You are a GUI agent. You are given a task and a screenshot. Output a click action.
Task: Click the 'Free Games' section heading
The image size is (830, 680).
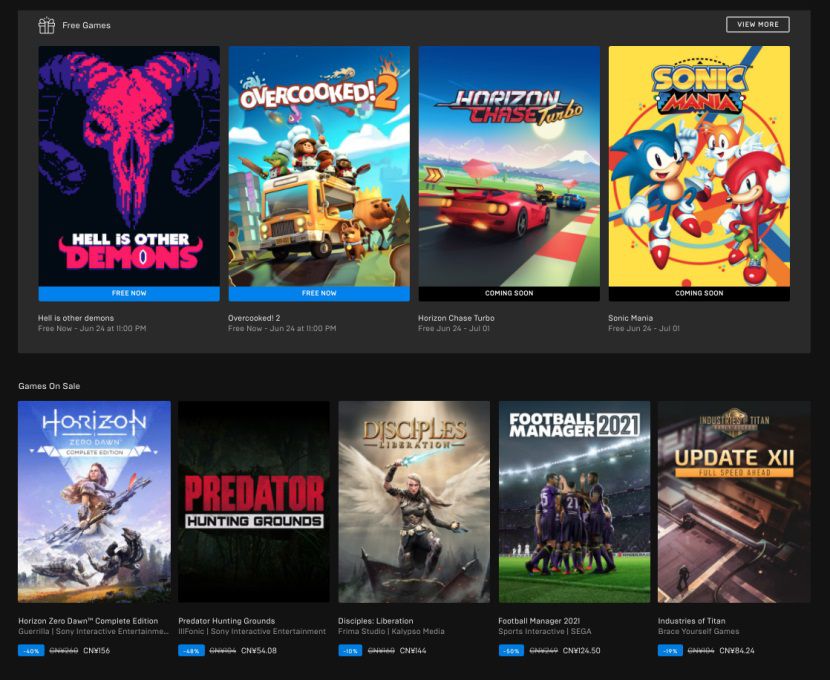click(86, 25)
